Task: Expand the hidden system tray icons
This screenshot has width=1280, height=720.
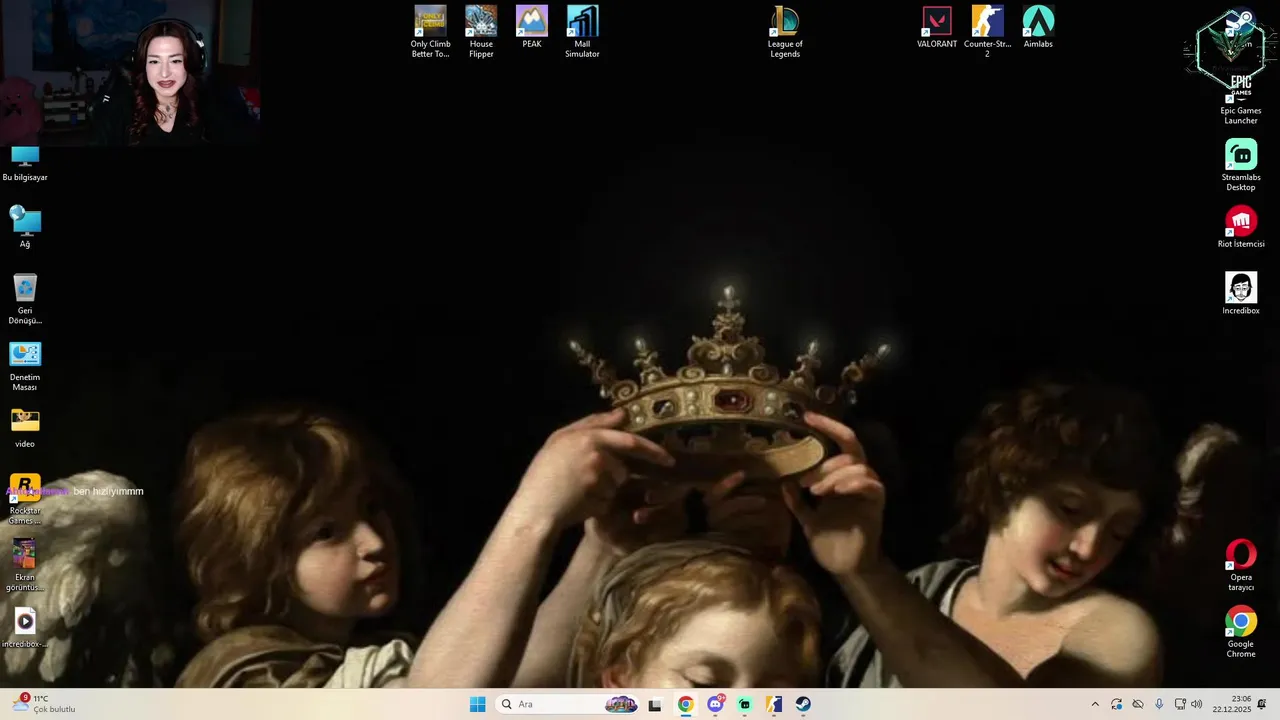Action: coord(1095,704)
